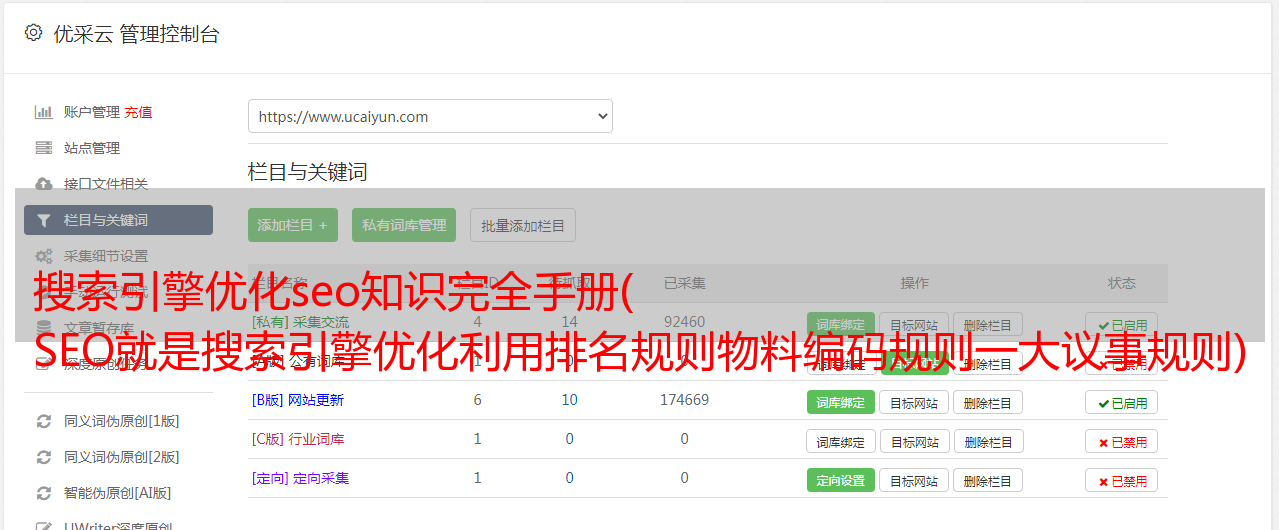Click the [C版] 行业词库 column name
This screenshot has height=530, width=1279.
298,439
